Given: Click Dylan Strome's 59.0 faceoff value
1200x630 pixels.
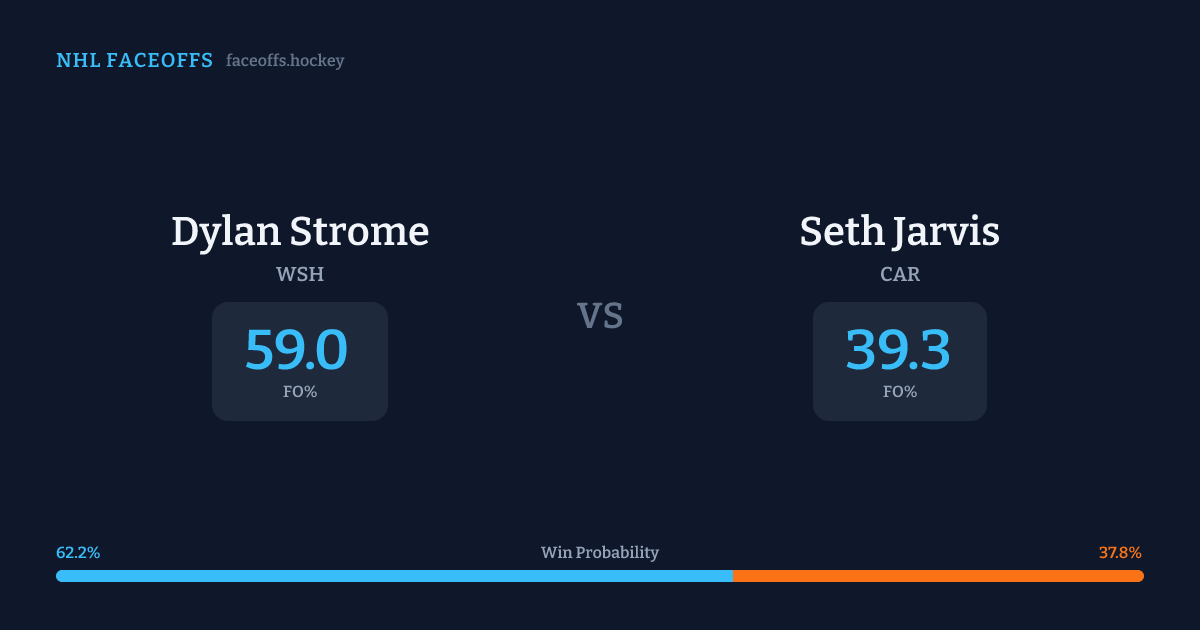Looking at the screenshot, I should point(297,350).
